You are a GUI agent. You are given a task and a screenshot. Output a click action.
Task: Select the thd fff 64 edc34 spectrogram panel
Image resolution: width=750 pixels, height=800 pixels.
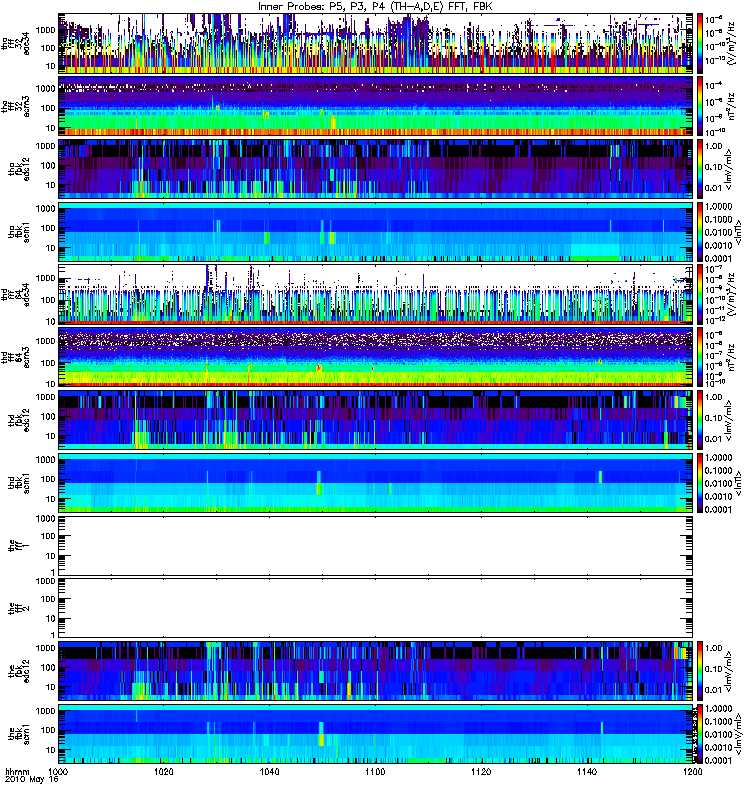378,295
